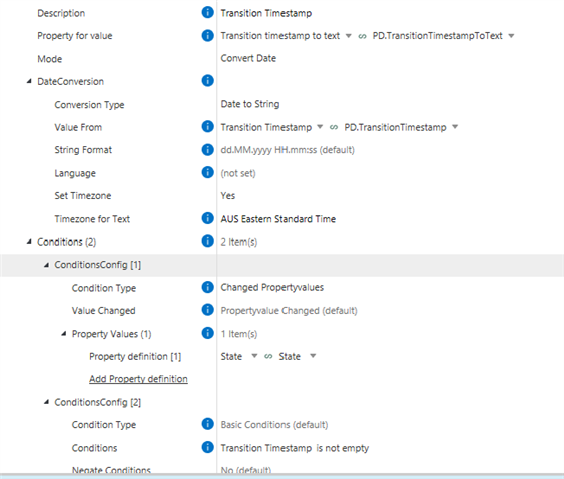Collapse the Property Values (1) group
The image size is (564, 479).
coord(64,334)
